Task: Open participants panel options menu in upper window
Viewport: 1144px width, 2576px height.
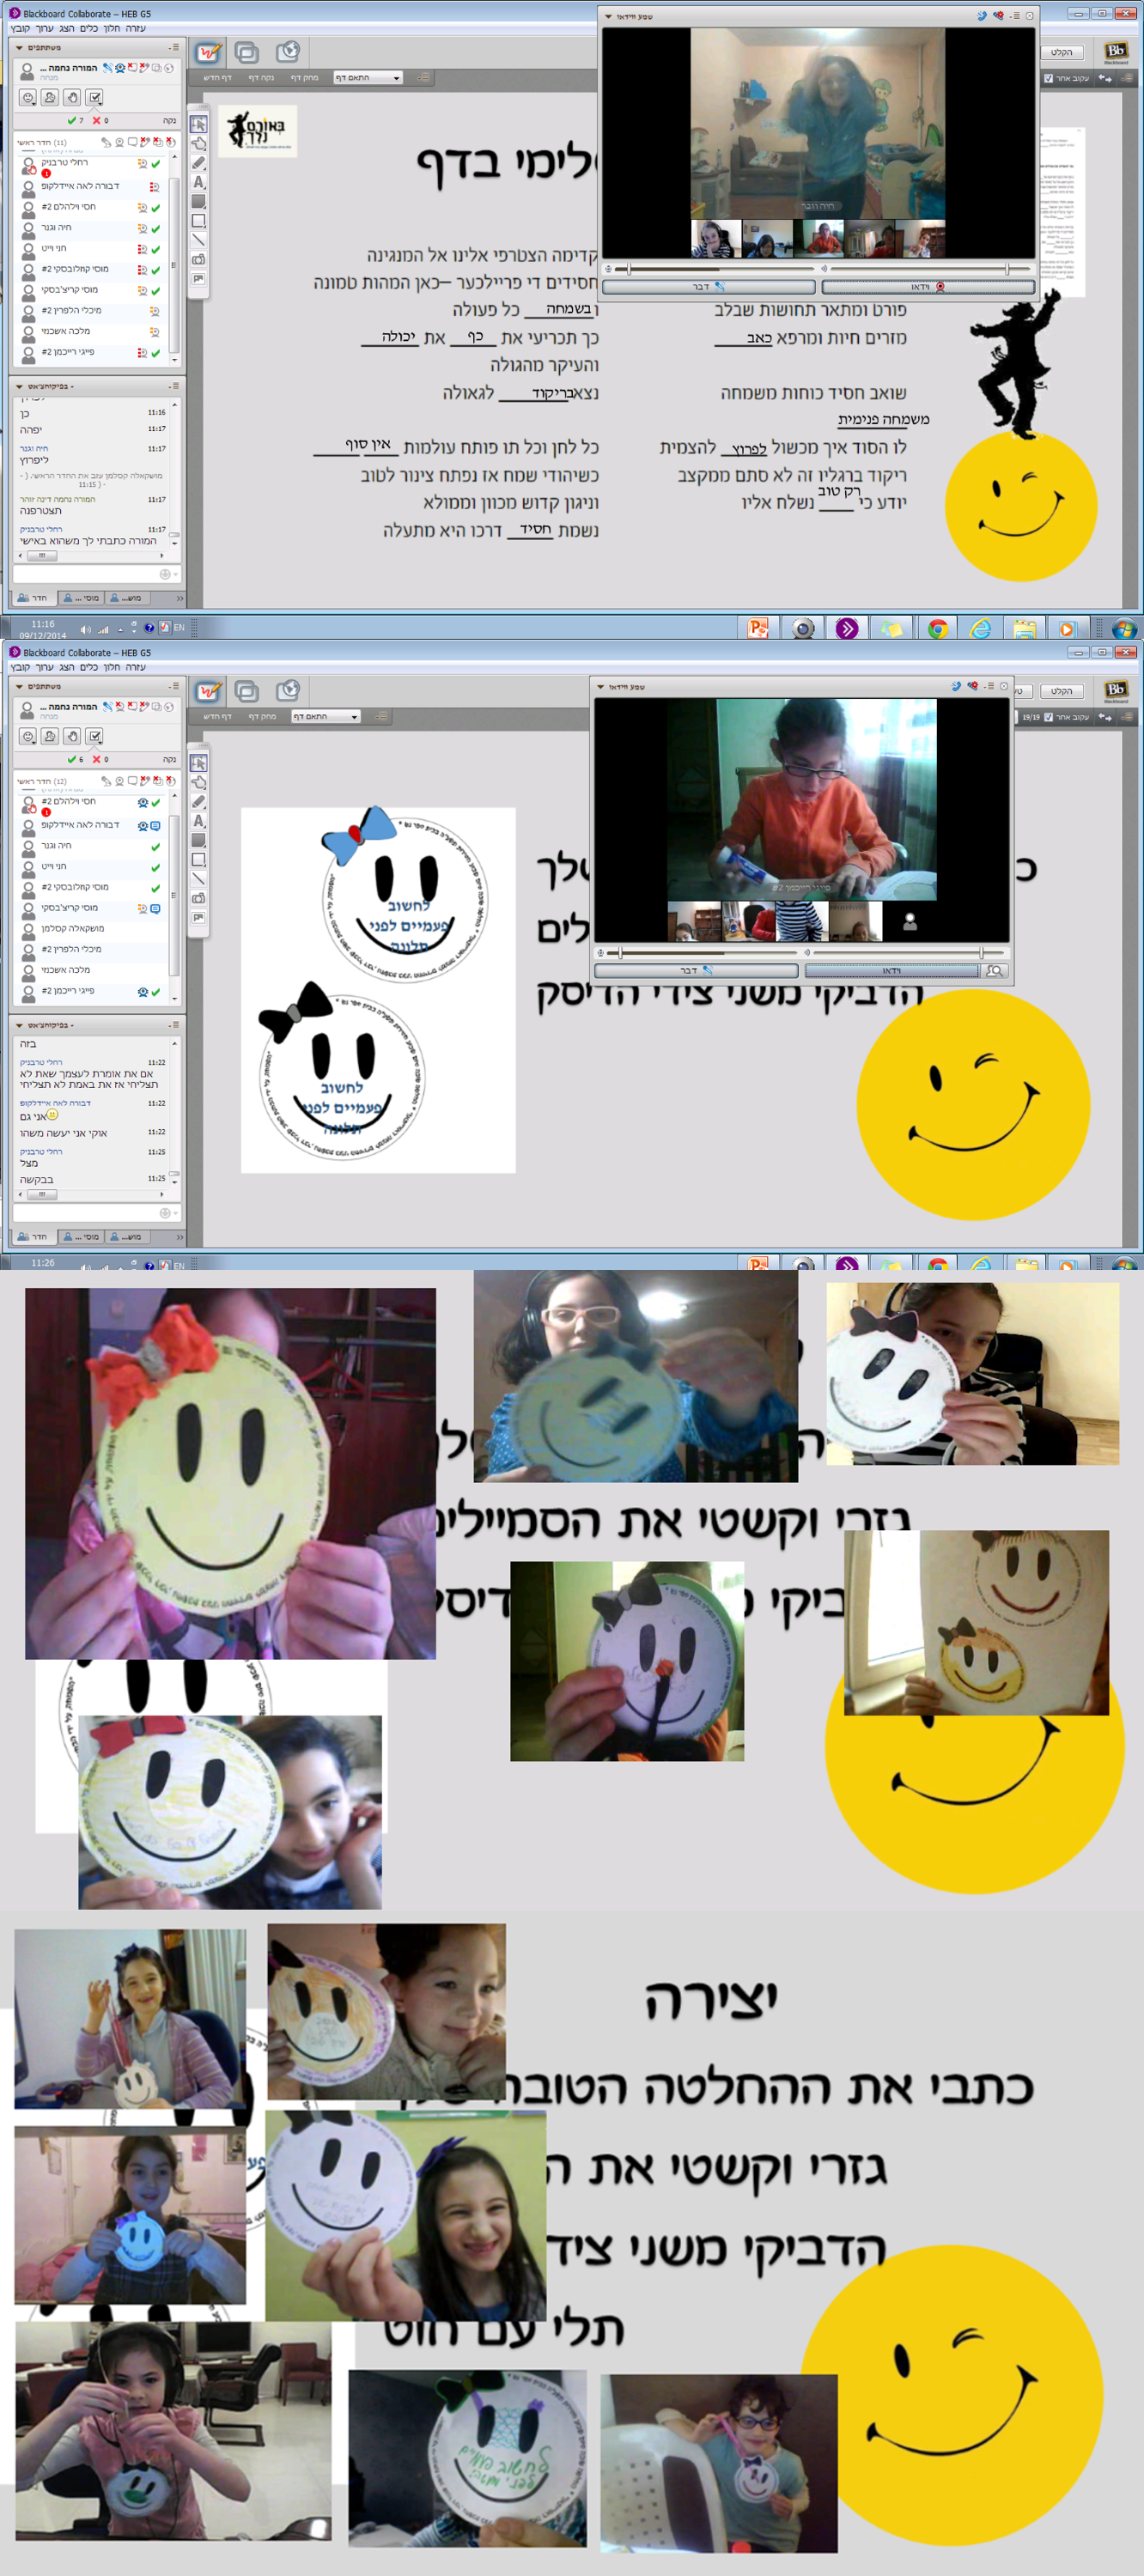Action: click(x=175, y=47)
